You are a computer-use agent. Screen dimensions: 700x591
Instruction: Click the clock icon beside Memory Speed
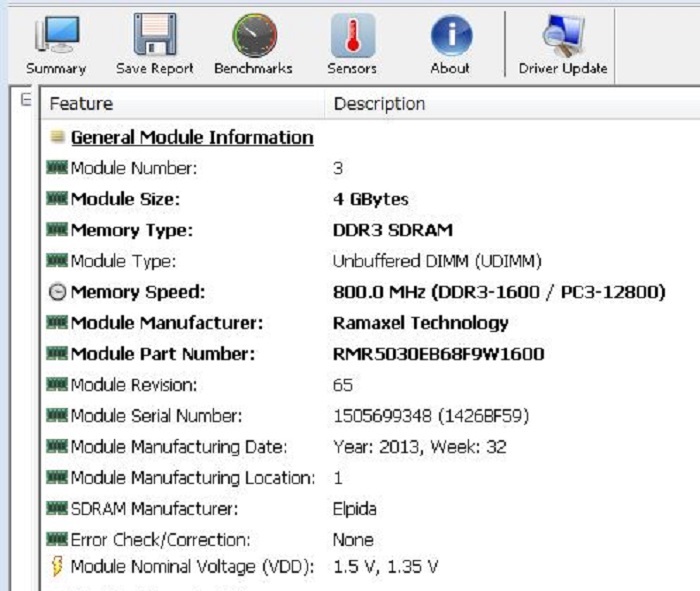coord(57,292)
